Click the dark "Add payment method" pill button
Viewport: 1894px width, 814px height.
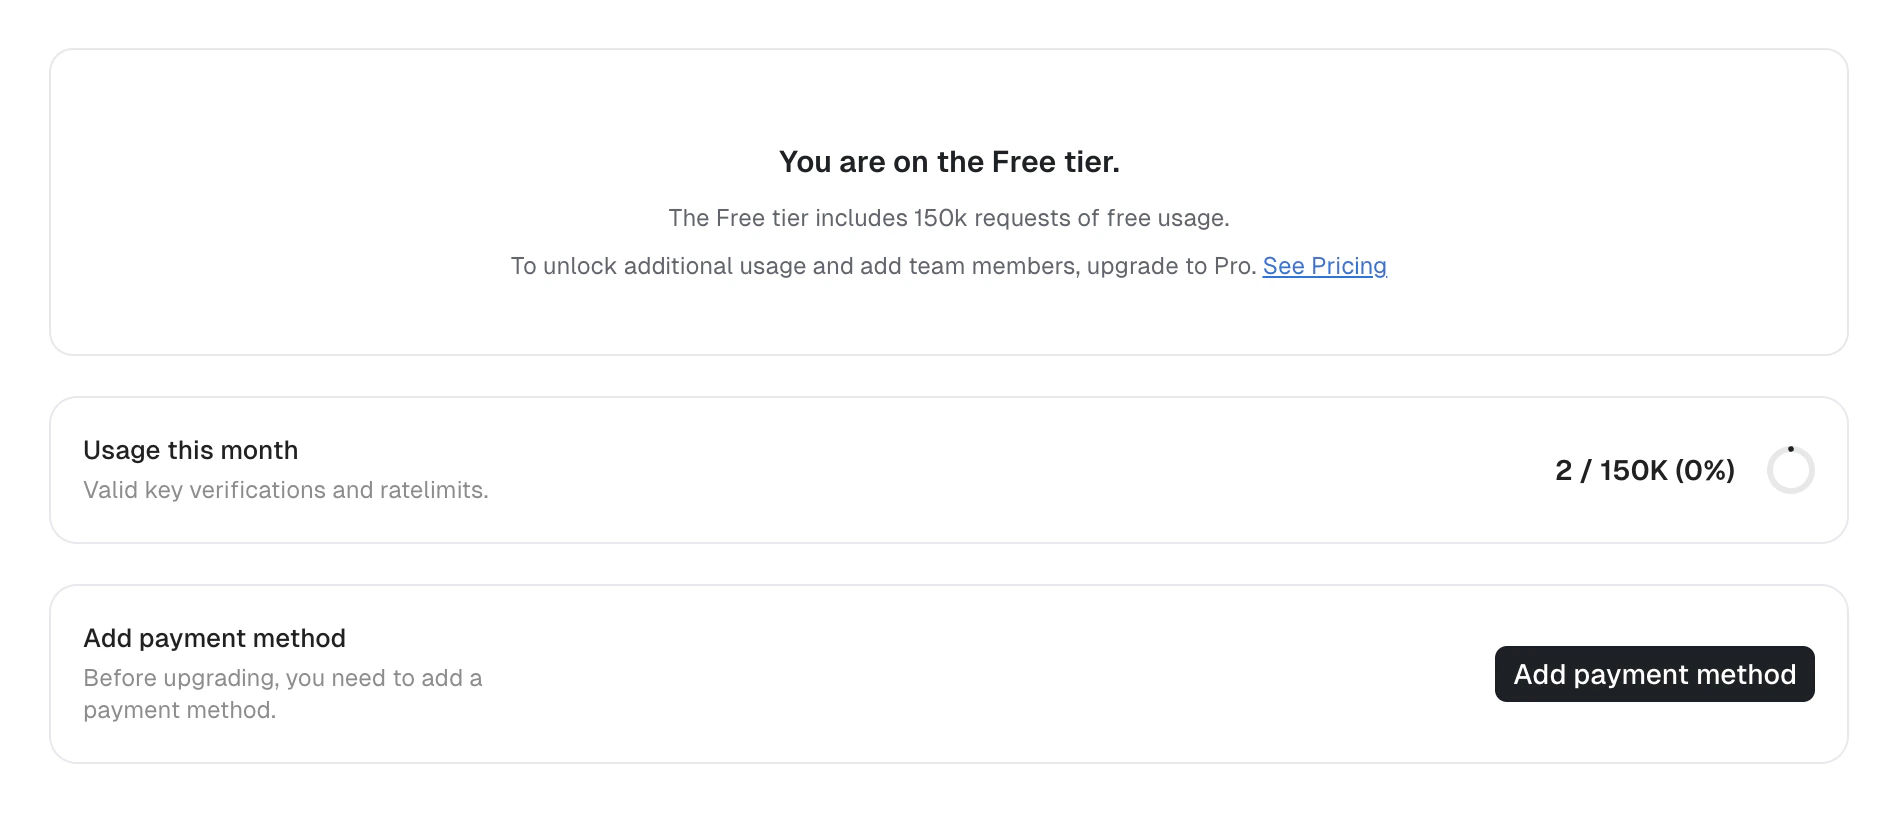(1654, 674)
